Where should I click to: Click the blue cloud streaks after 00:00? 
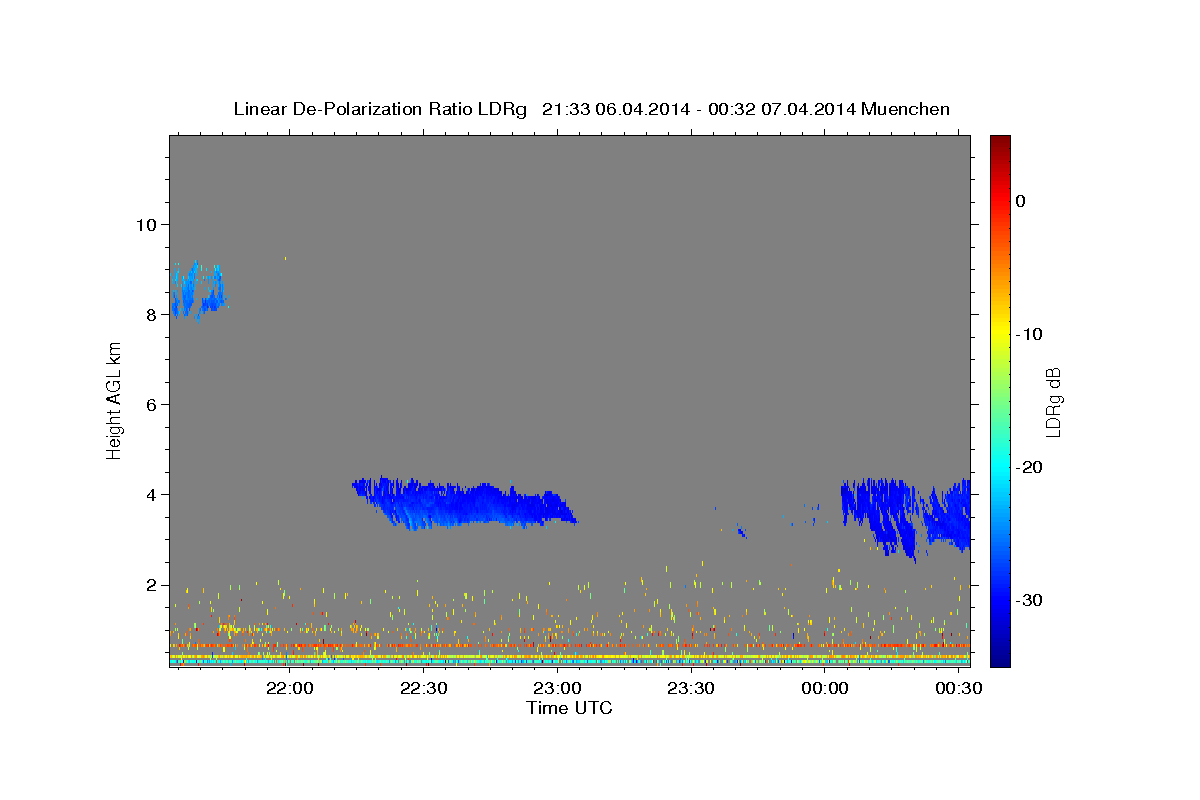point(905,518)
